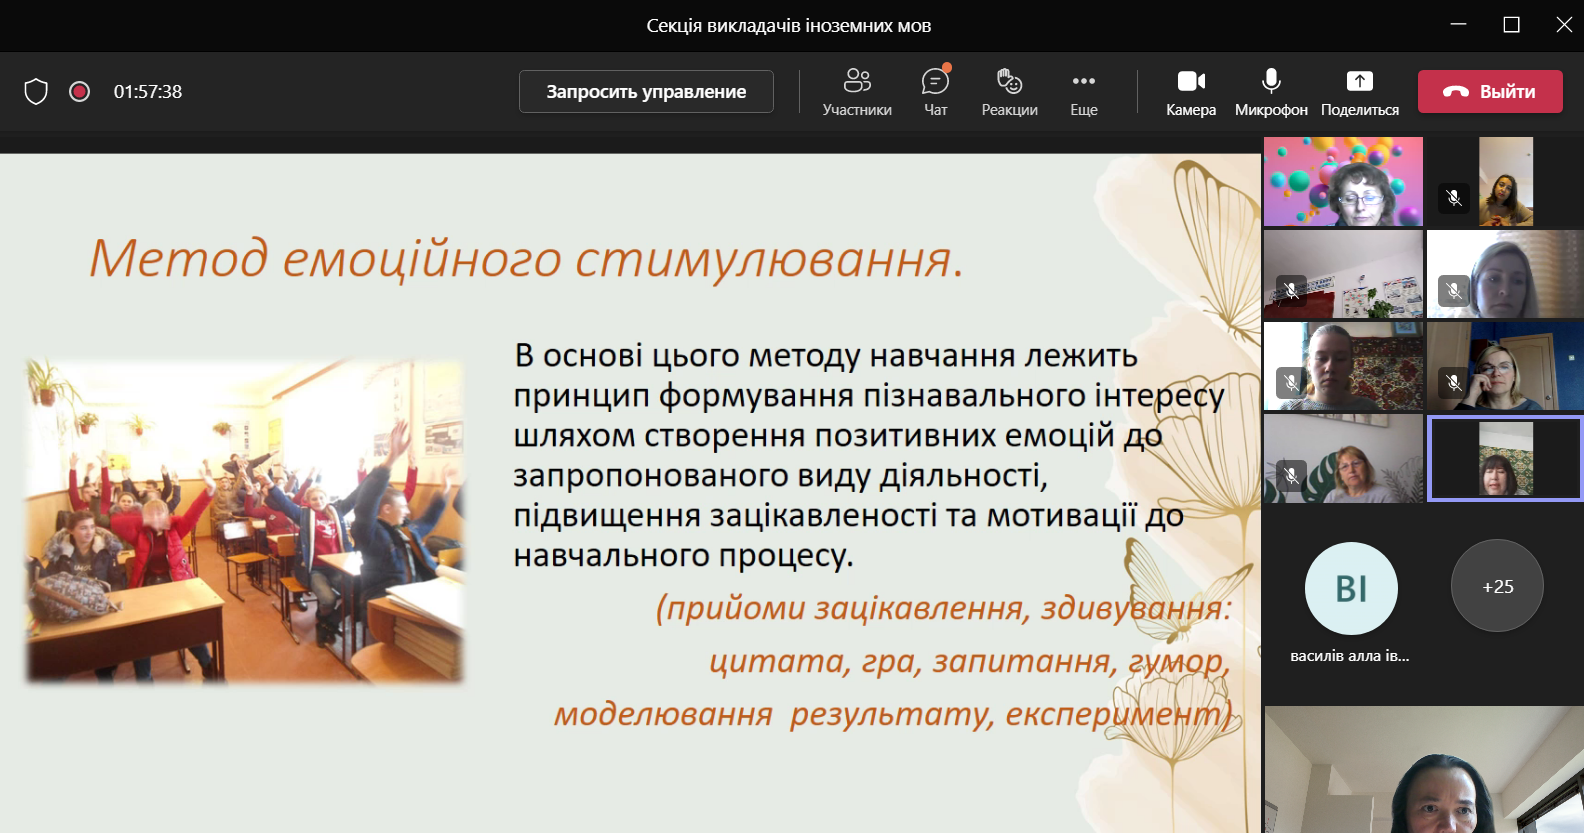Expand the +25 additional participants circle
This screenshot has width=1584, height=833.
point(1497,586)
